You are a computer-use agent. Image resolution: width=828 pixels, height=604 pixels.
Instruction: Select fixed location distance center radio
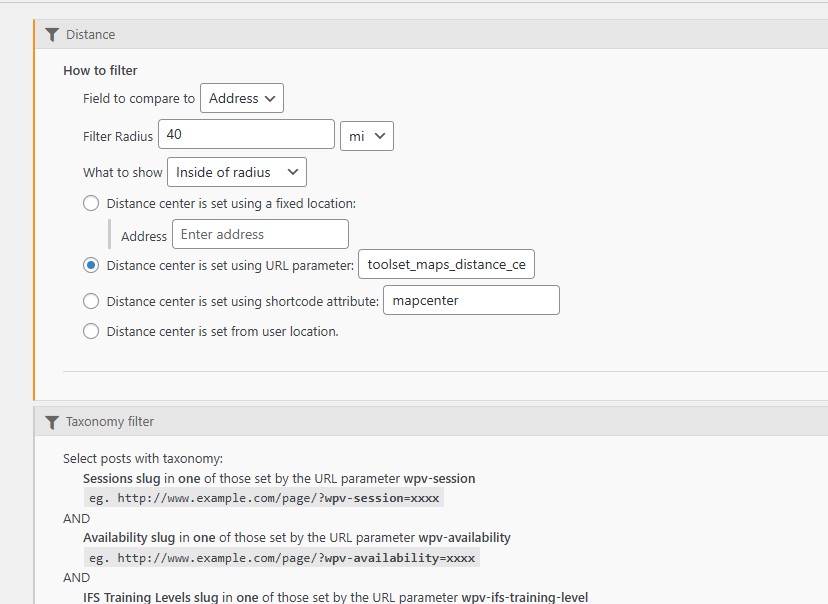click(x=91, y=203)
